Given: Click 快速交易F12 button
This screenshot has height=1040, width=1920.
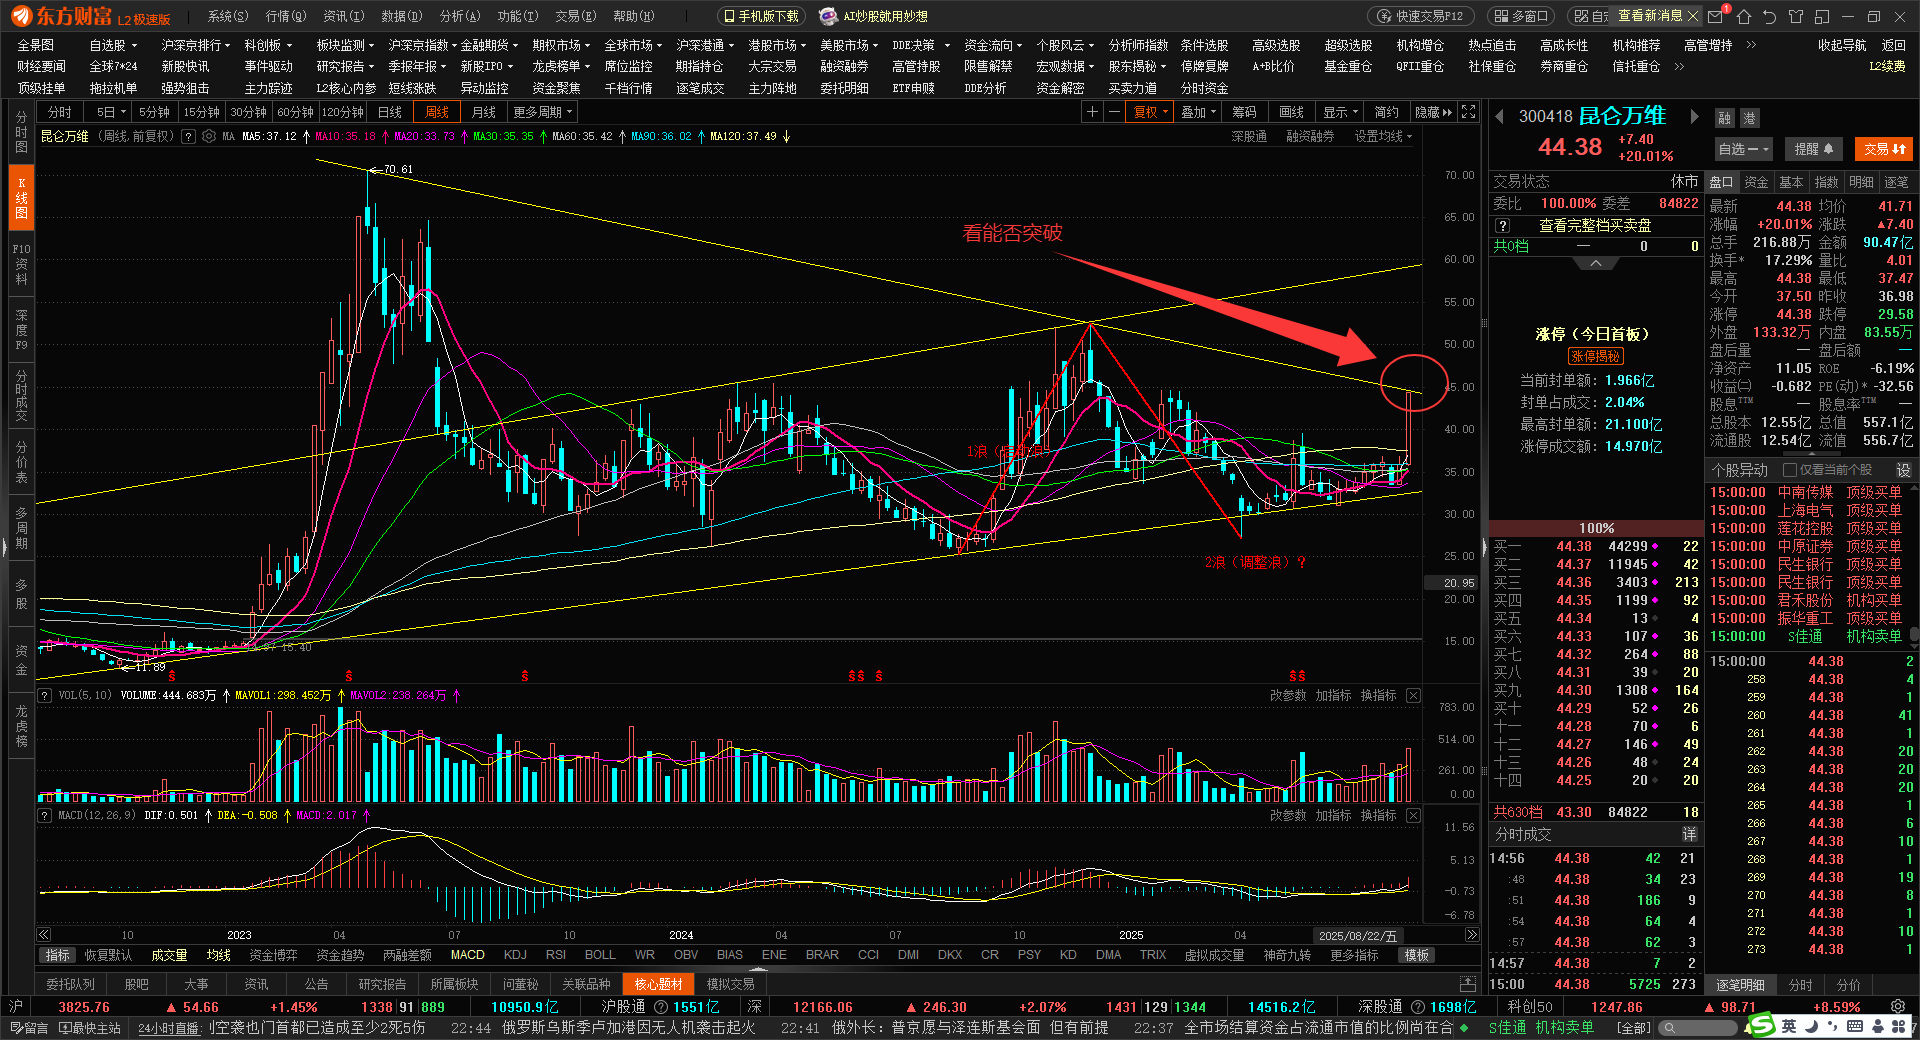Looking at the screenshot, I should pos(1420,16).
